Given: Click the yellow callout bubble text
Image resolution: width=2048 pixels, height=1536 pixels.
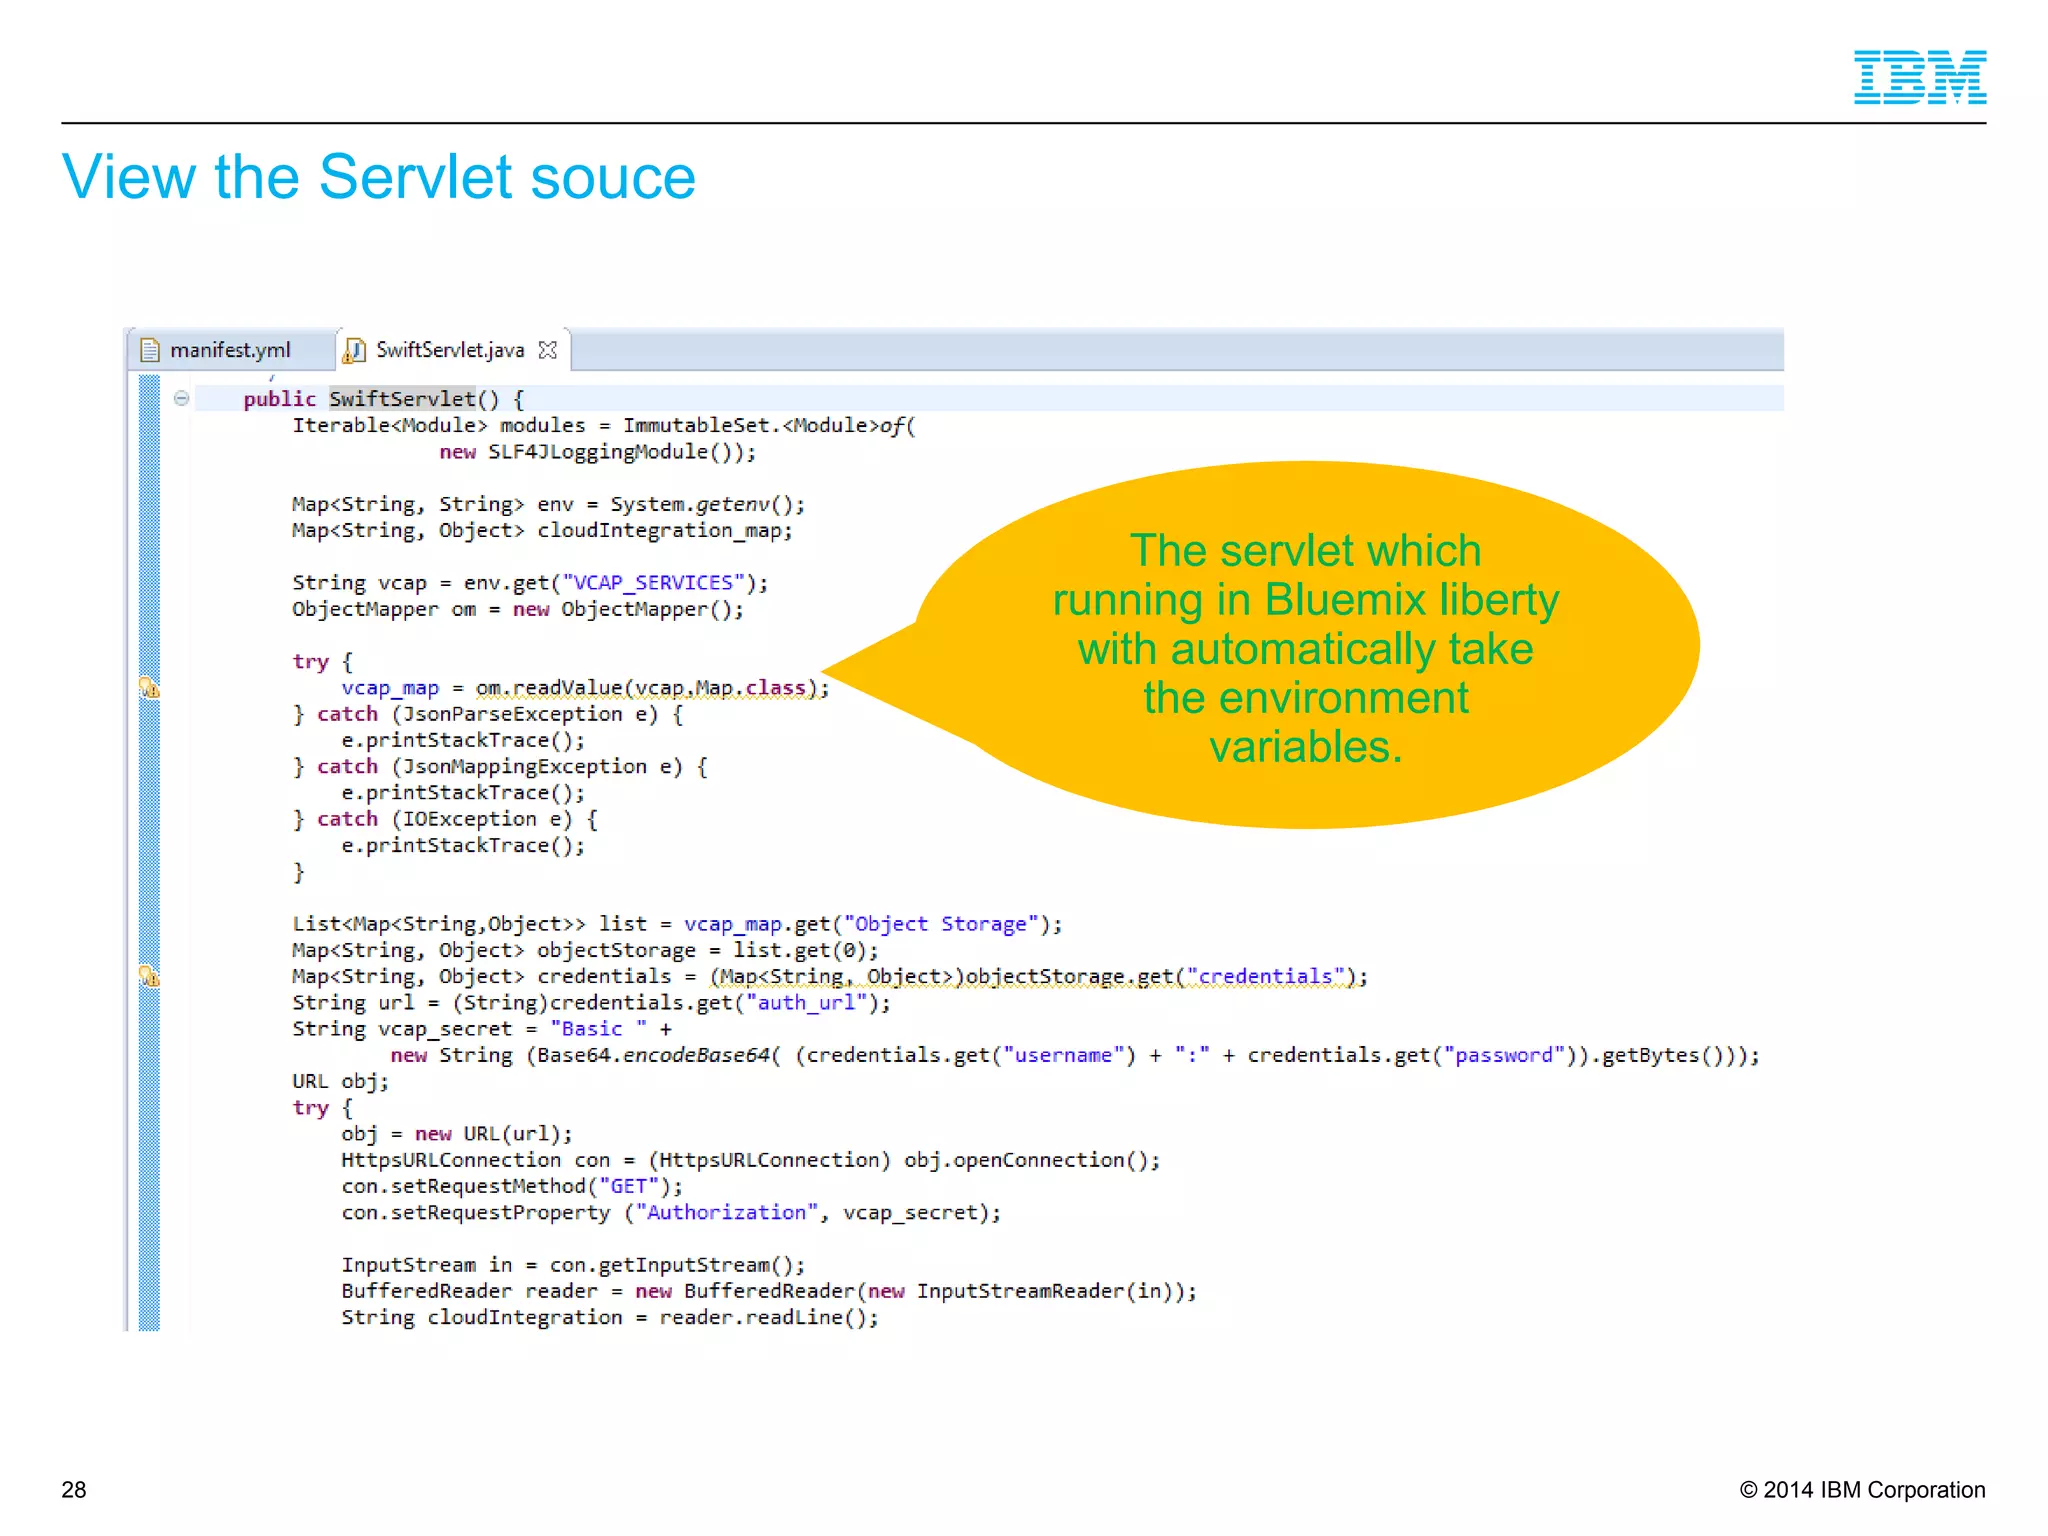Looking at the screenshot, I should click(x=1306, y=648).
